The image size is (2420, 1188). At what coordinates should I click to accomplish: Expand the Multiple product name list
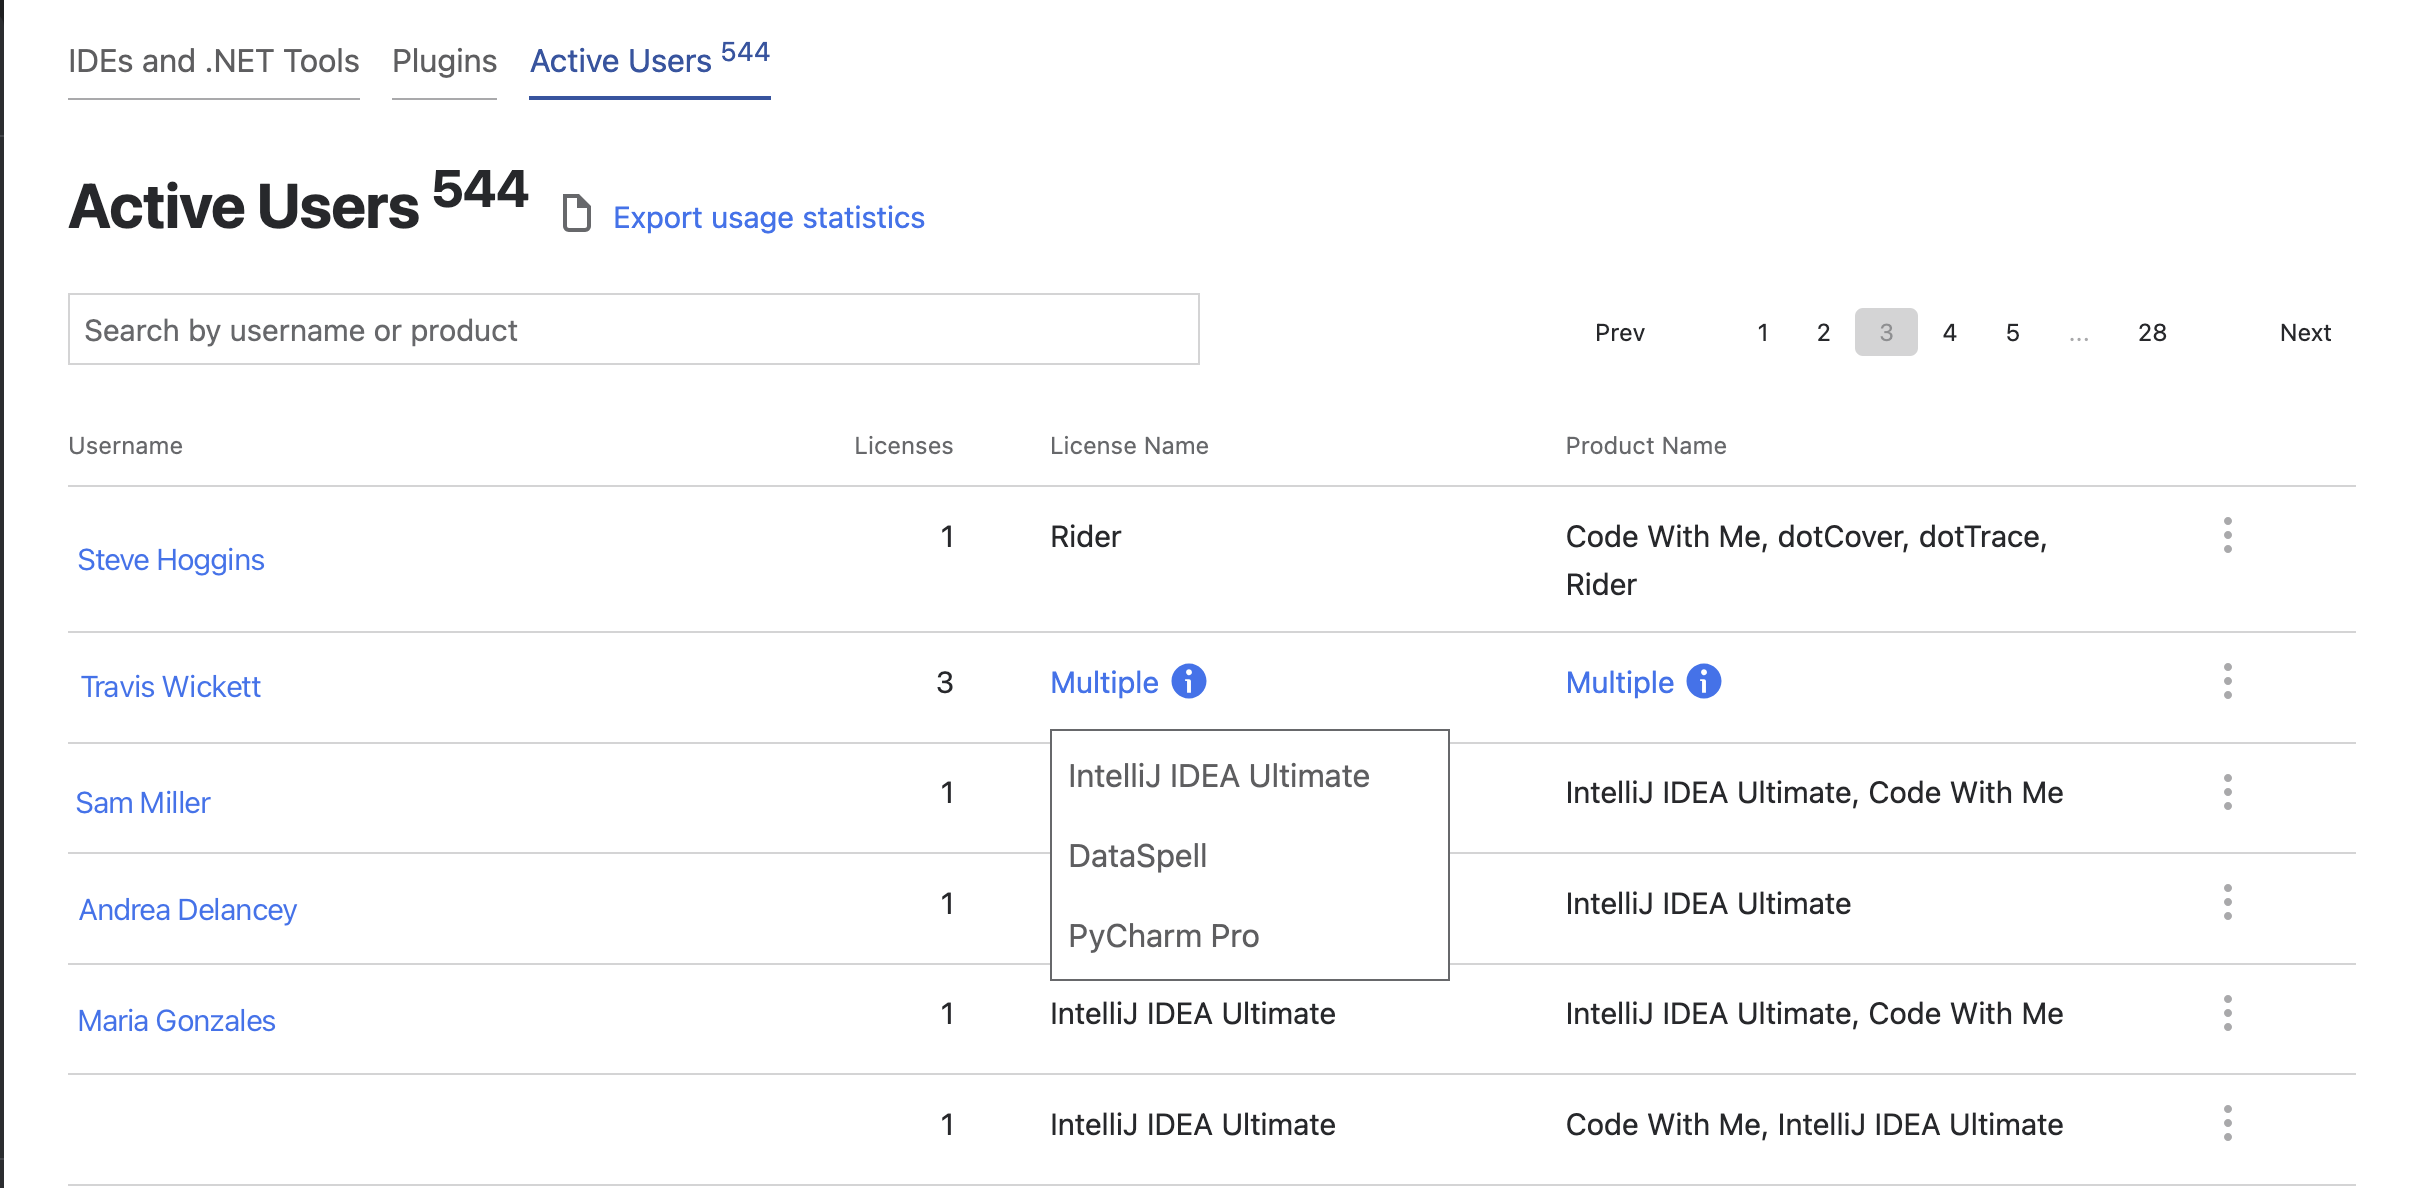[1619, 683]
